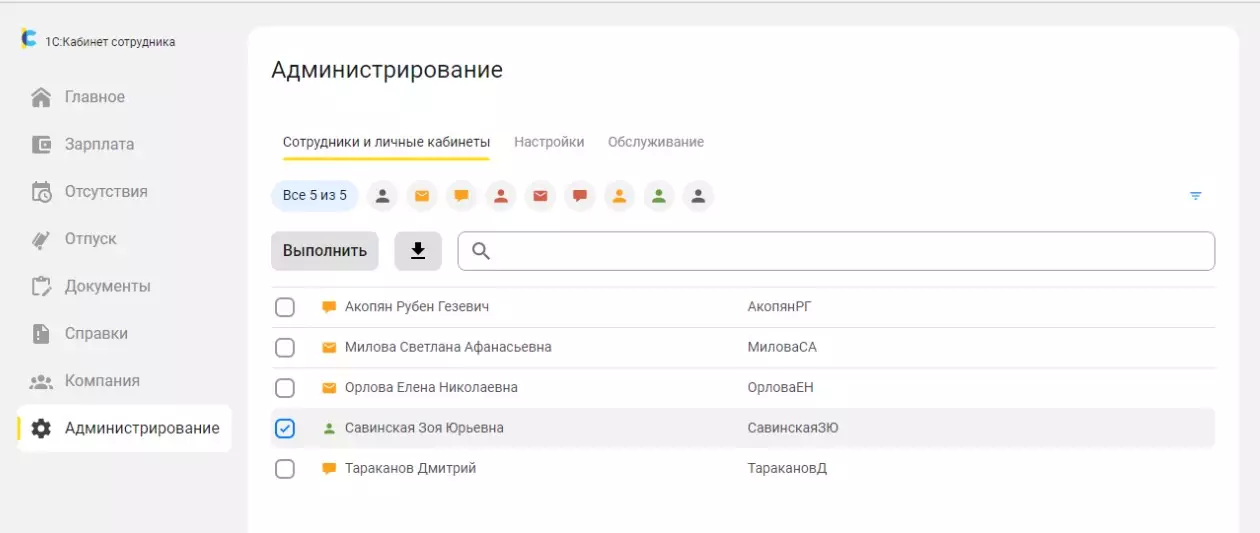This screenshot has height=533, width=1260.
Task: Click the 1С:Кабинет сотрудника logo
Action: (x=29, y=39)
